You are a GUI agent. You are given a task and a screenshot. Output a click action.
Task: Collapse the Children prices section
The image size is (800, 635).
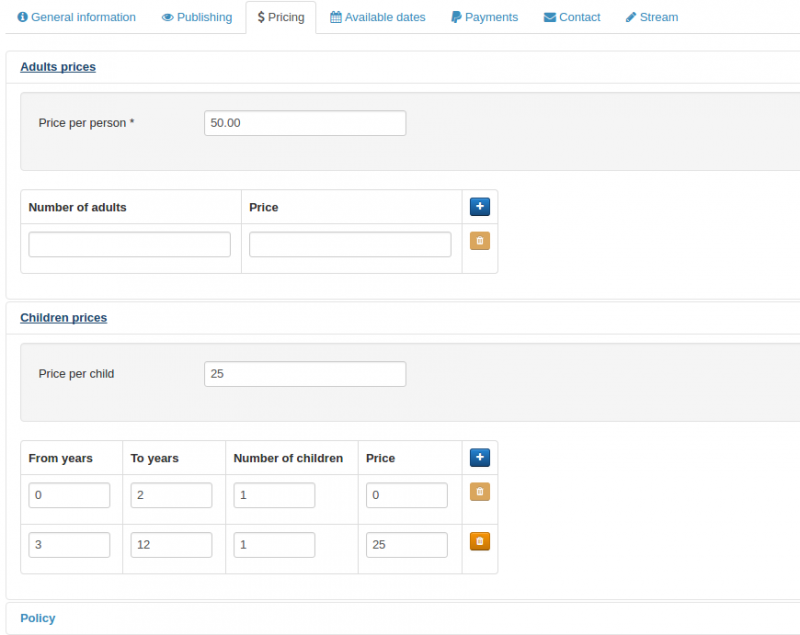click(63, 318)
